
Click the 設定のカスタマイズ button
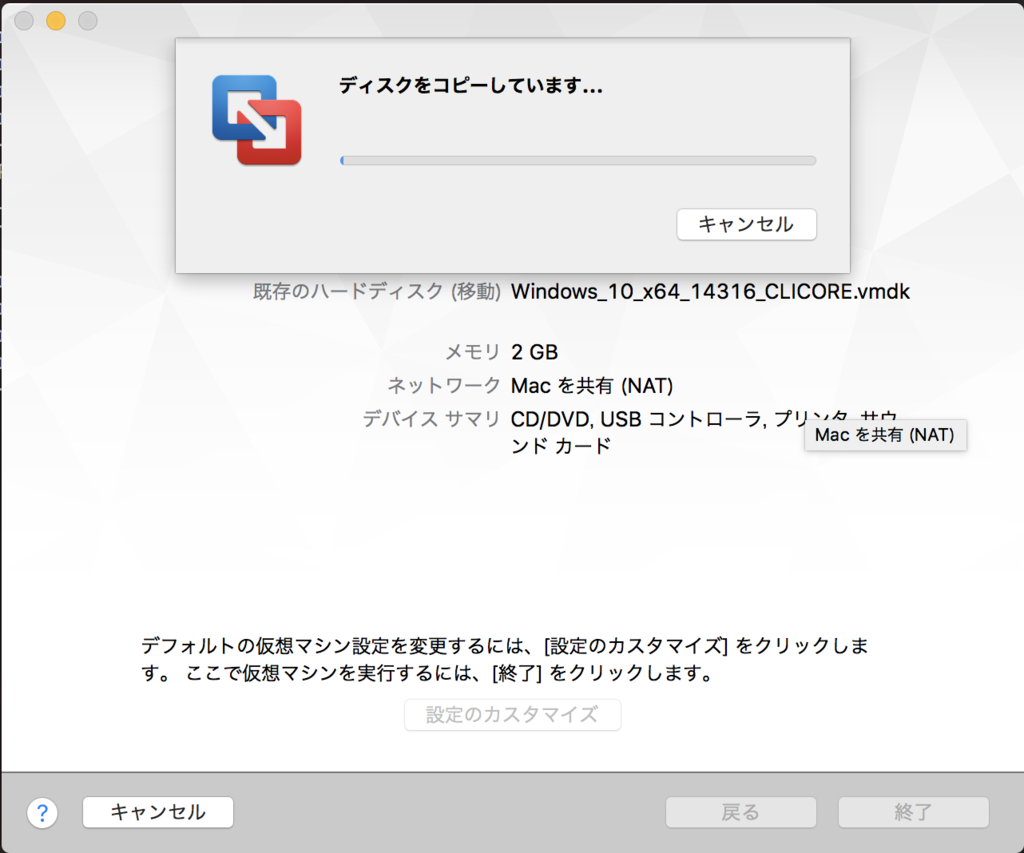513,715
